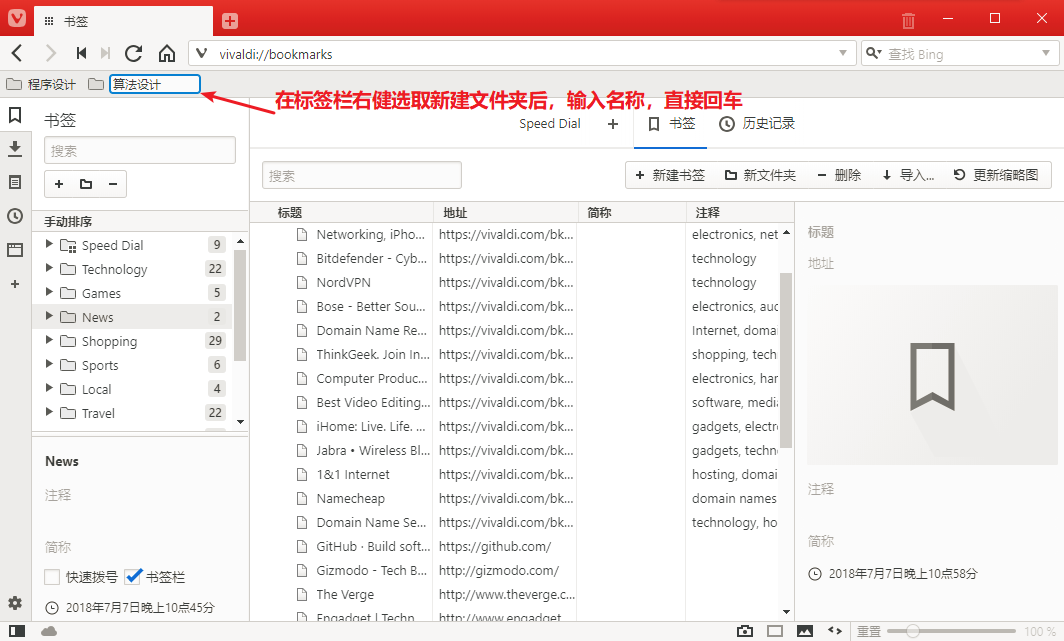Enable the 快速拨号 checkbox
This screenshot has width=1064, height=641.
tap(52, 577)
